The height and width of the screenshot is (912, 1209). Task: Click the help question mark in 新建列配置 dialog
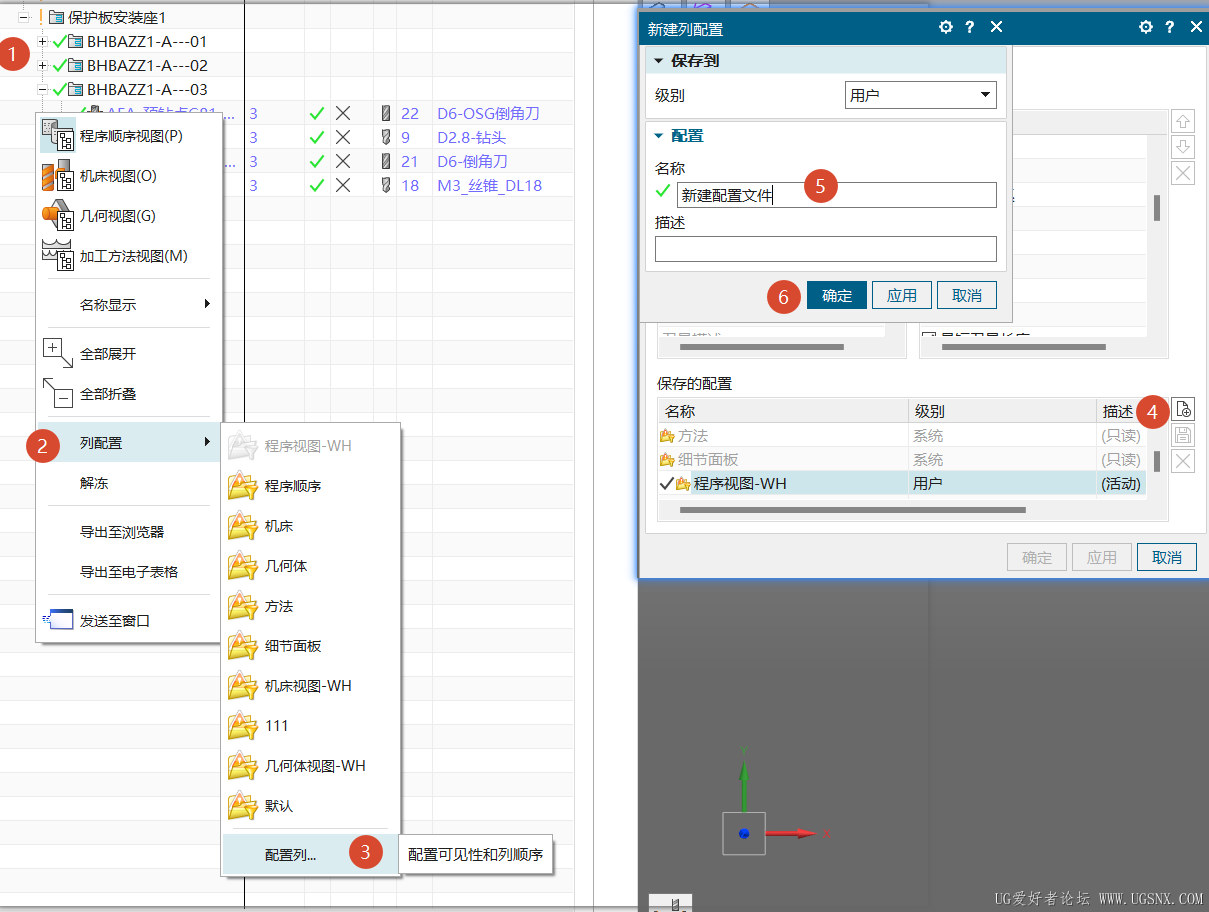(970, 28)
